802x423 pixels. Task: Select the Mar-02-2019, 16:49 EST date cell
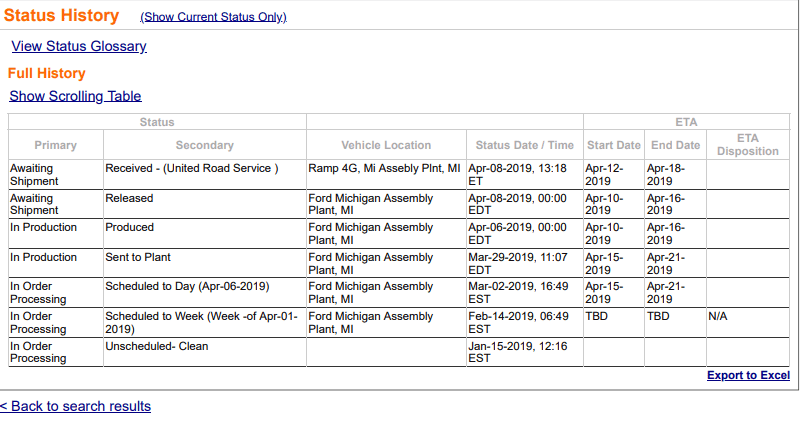tap(525, 293)
